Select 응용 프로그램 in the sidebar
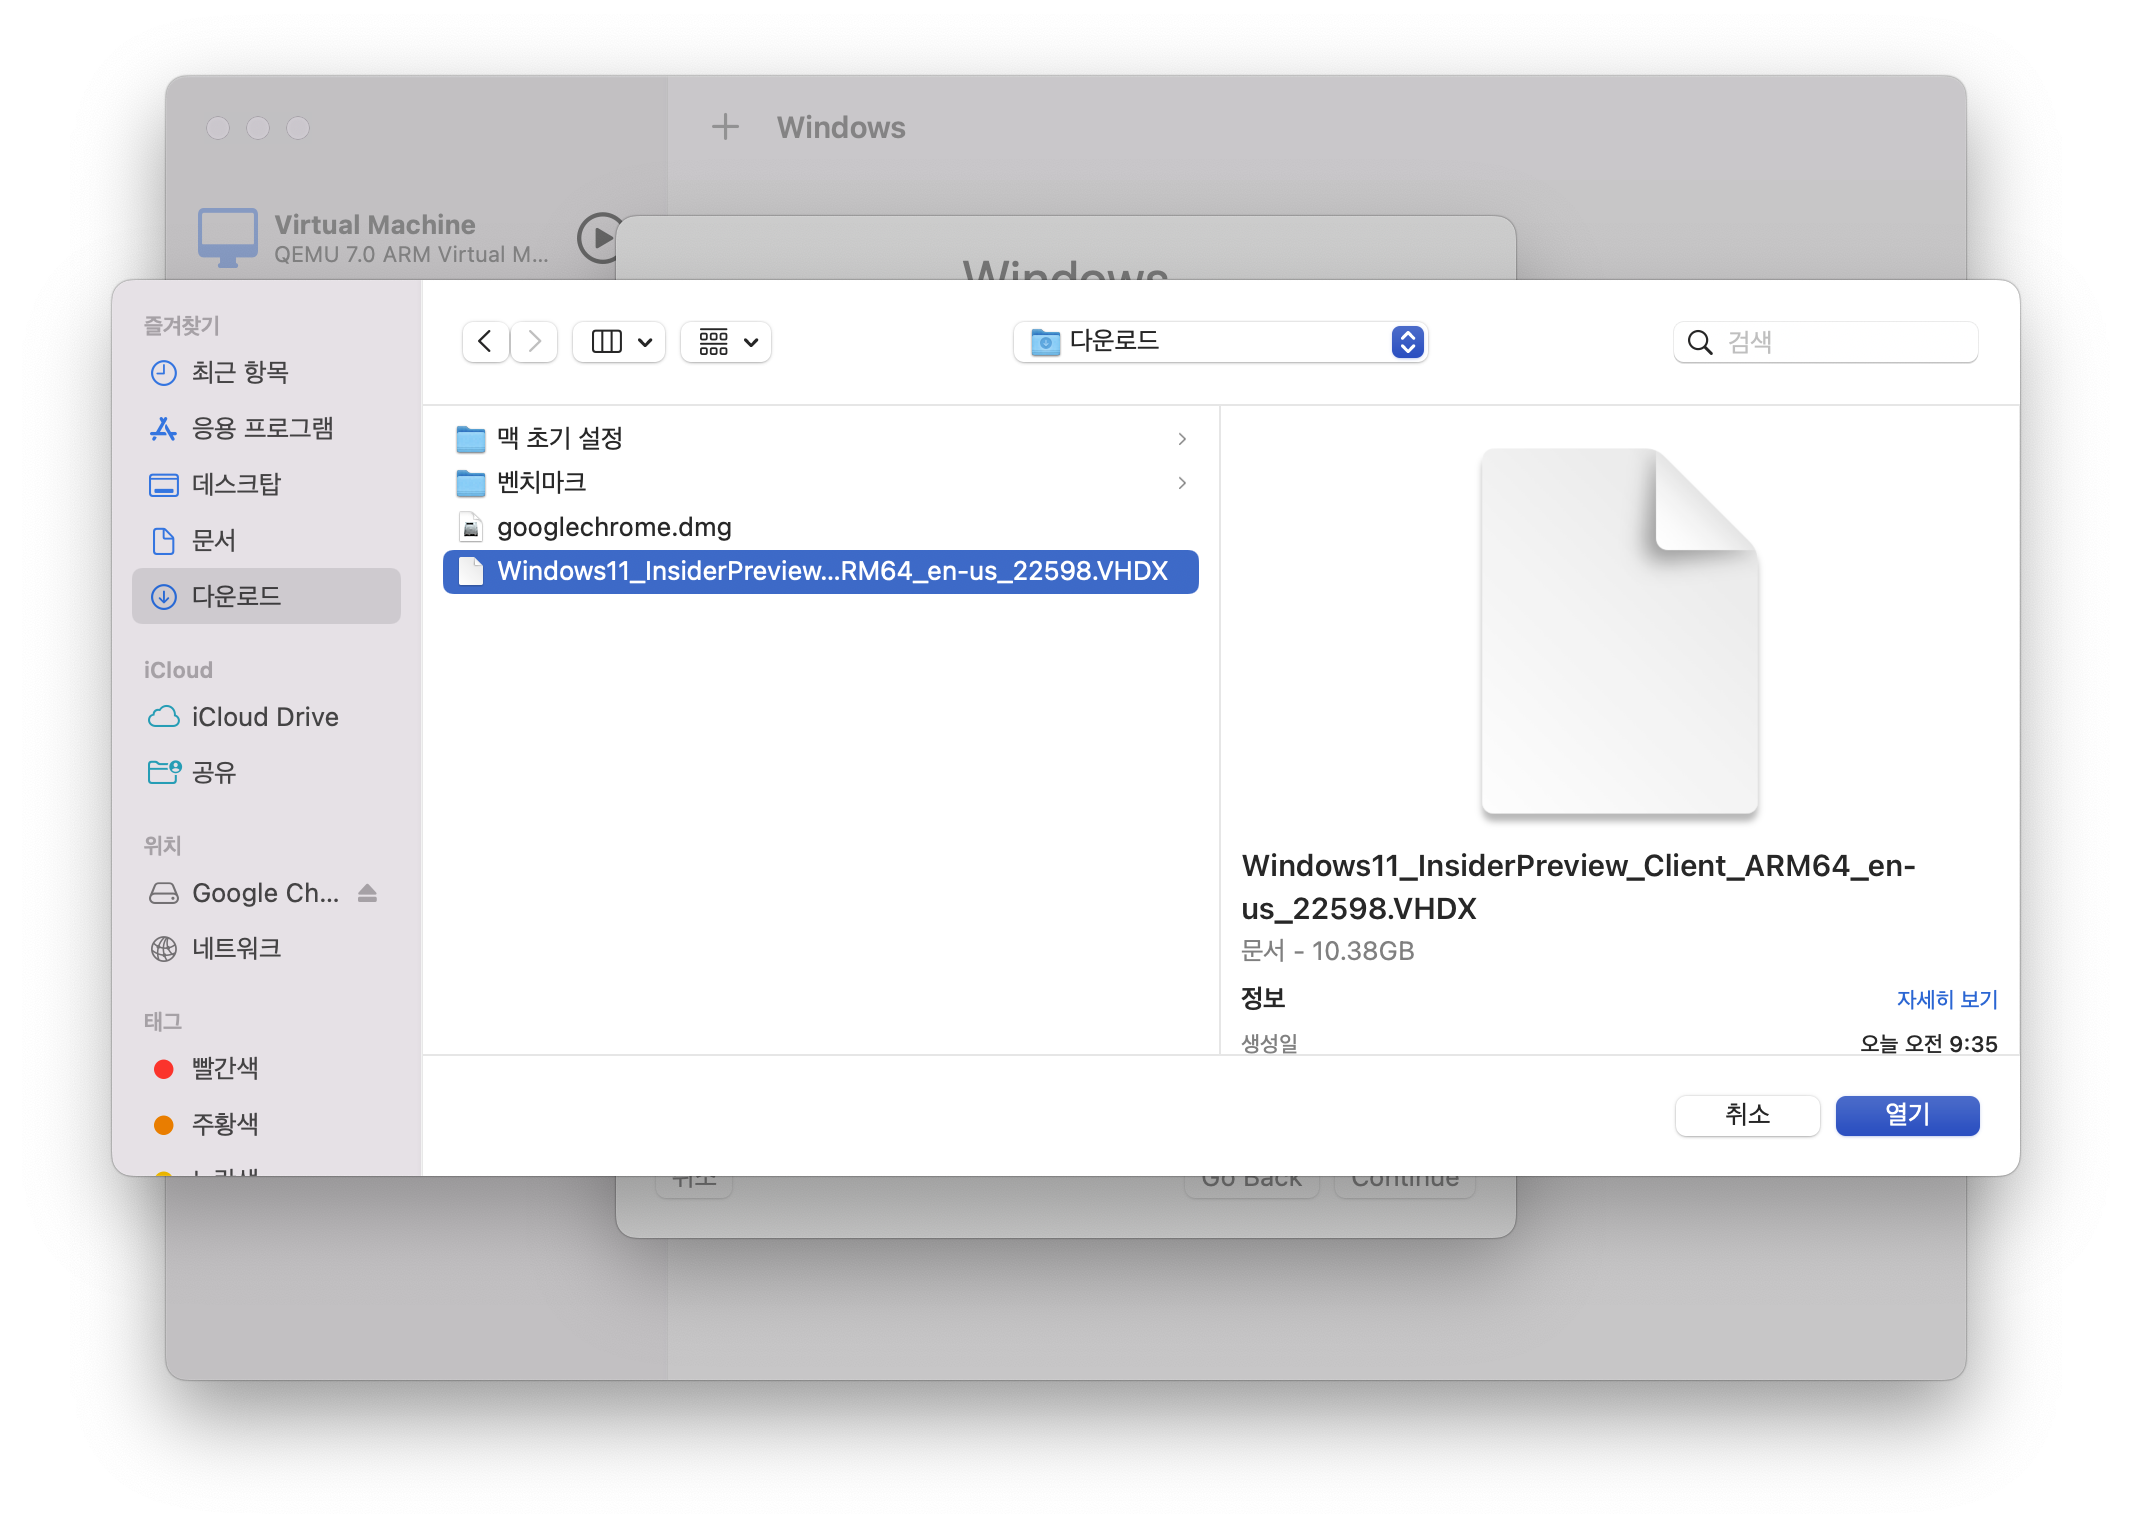 point(262,429)
